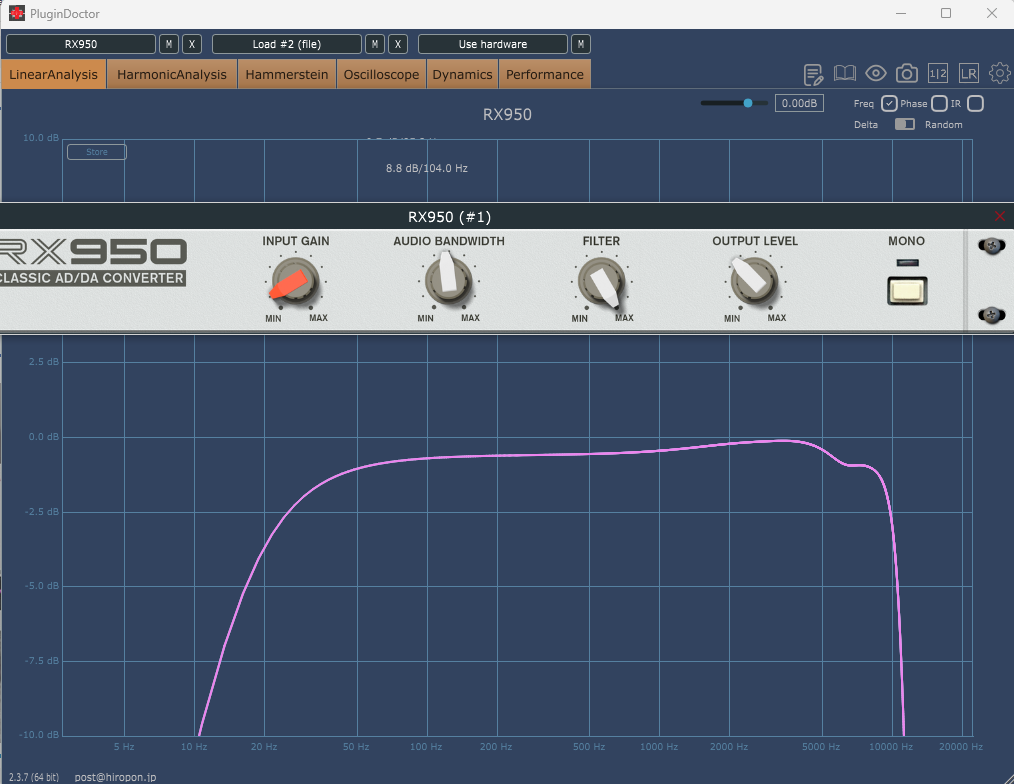Switch to LinearAnalysis tab
Screen dimensions: 1014x784
[53, 74]
